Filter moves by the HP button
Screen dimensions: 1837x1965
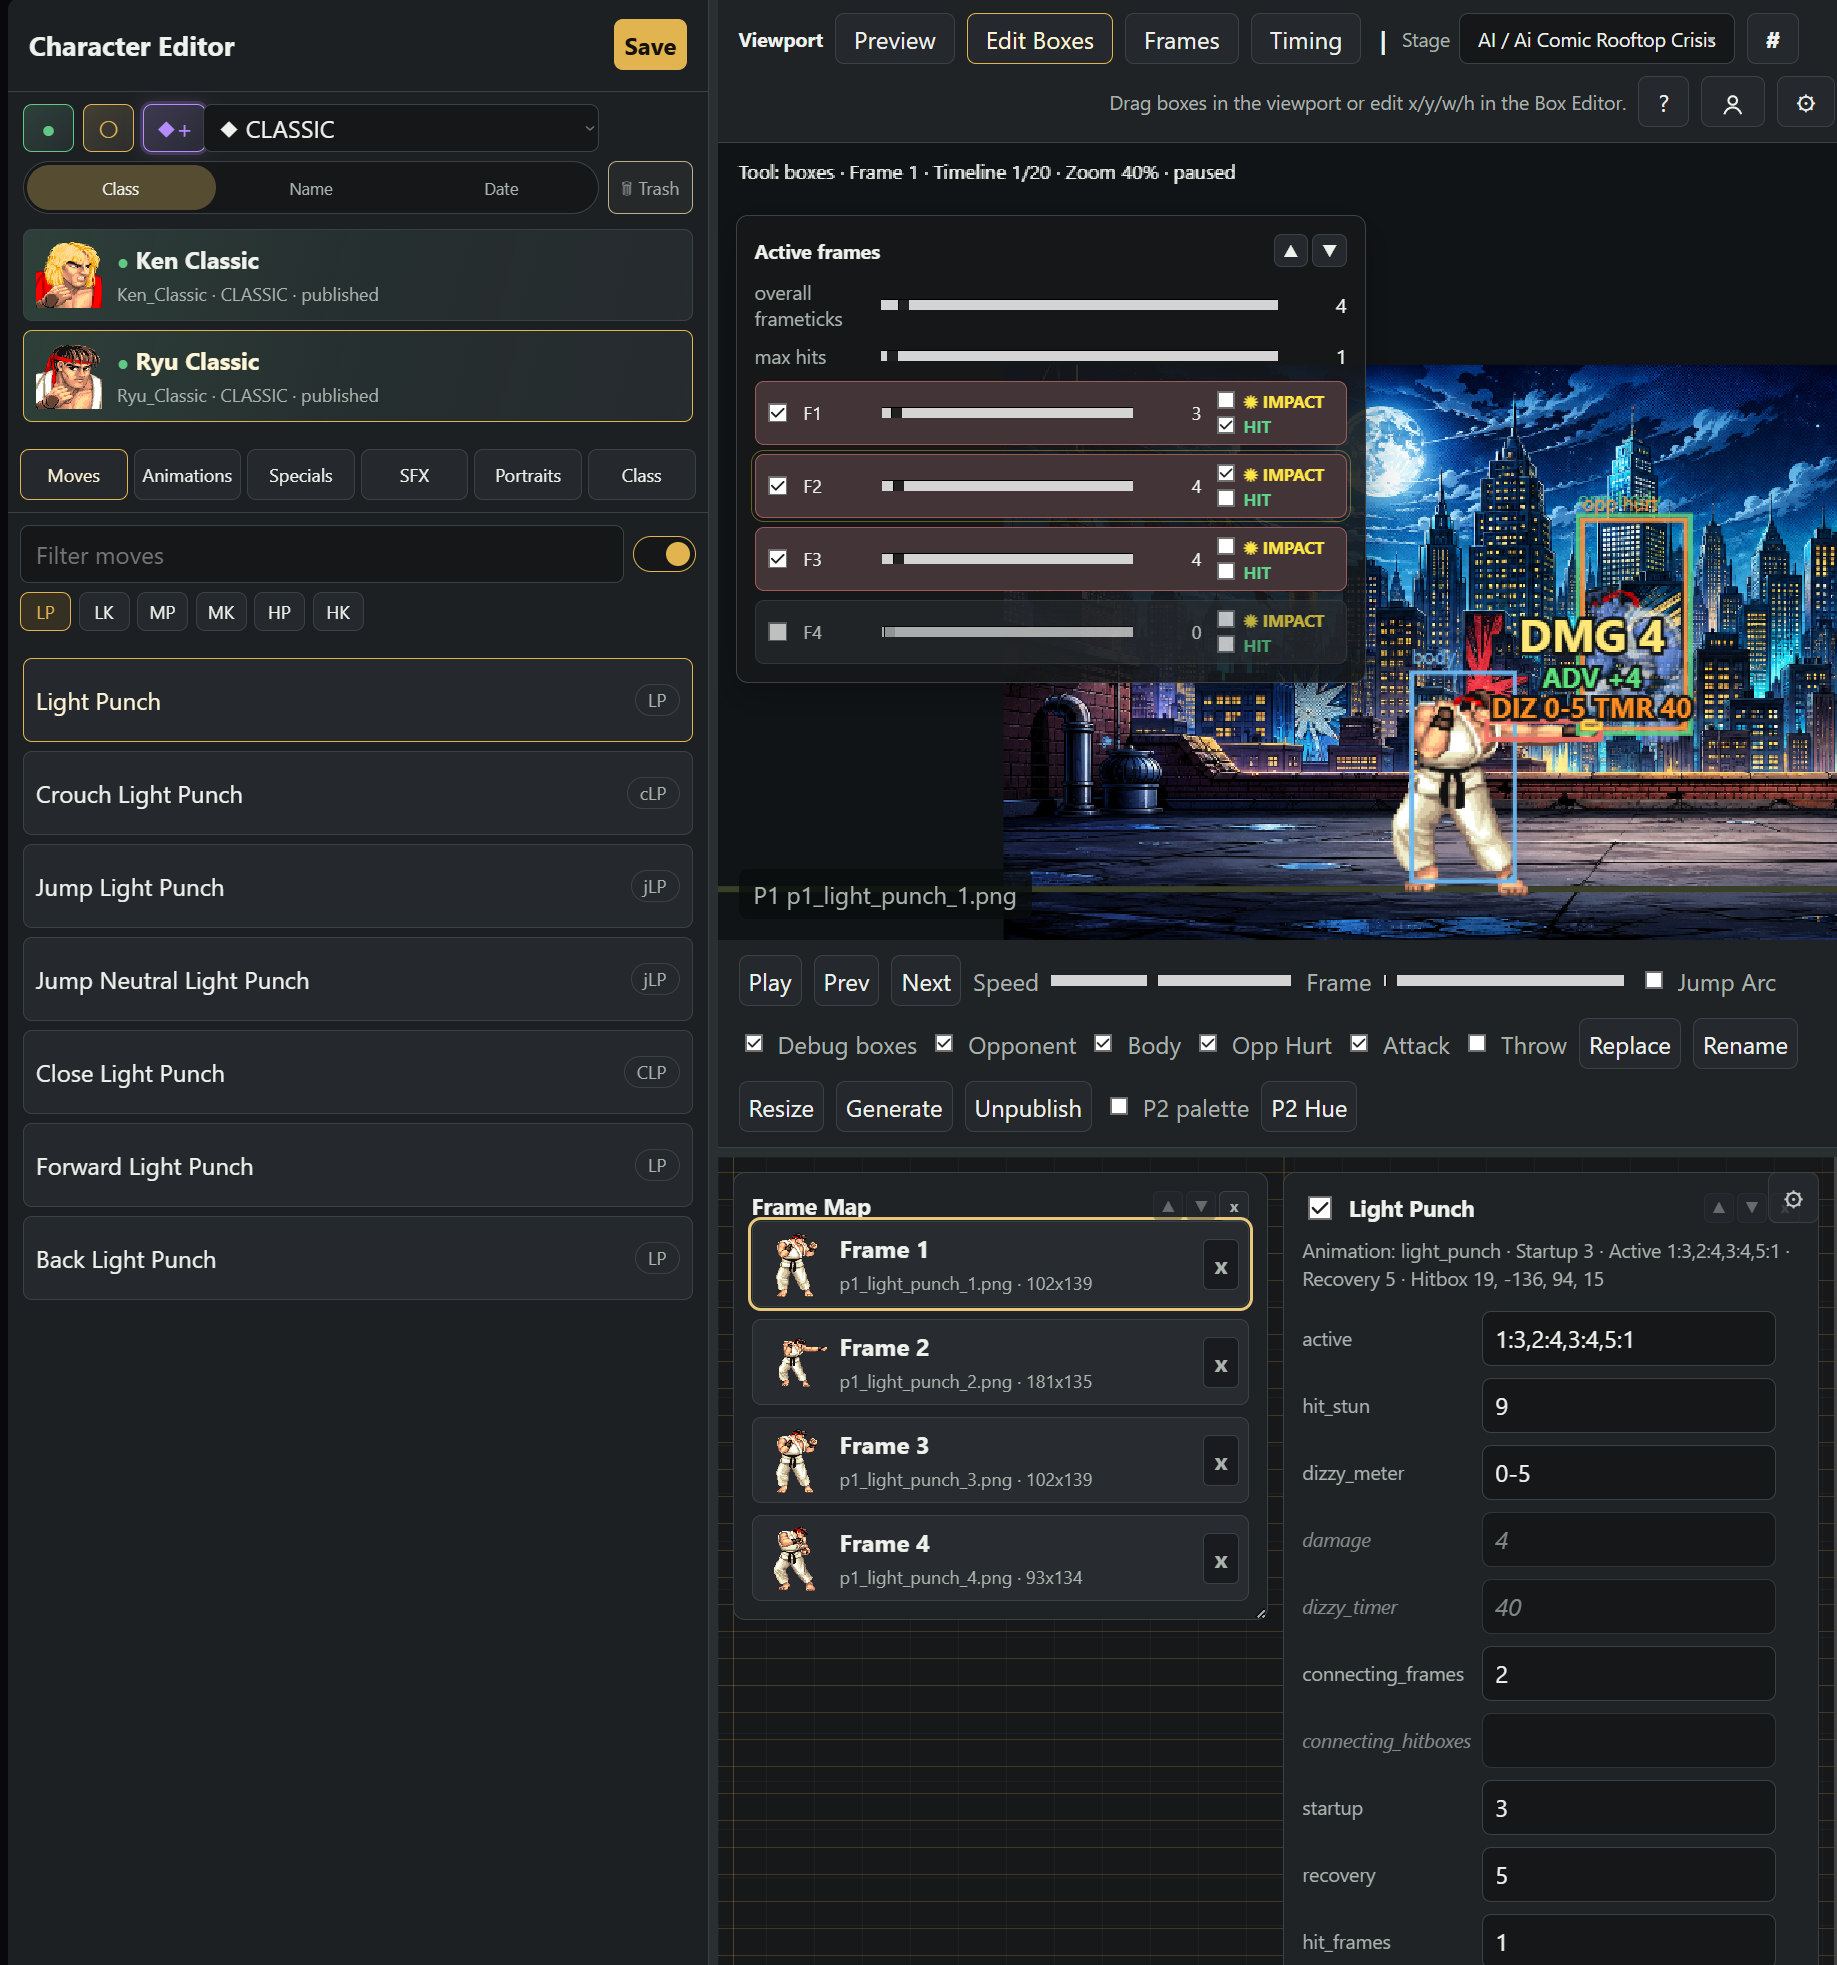279,612
